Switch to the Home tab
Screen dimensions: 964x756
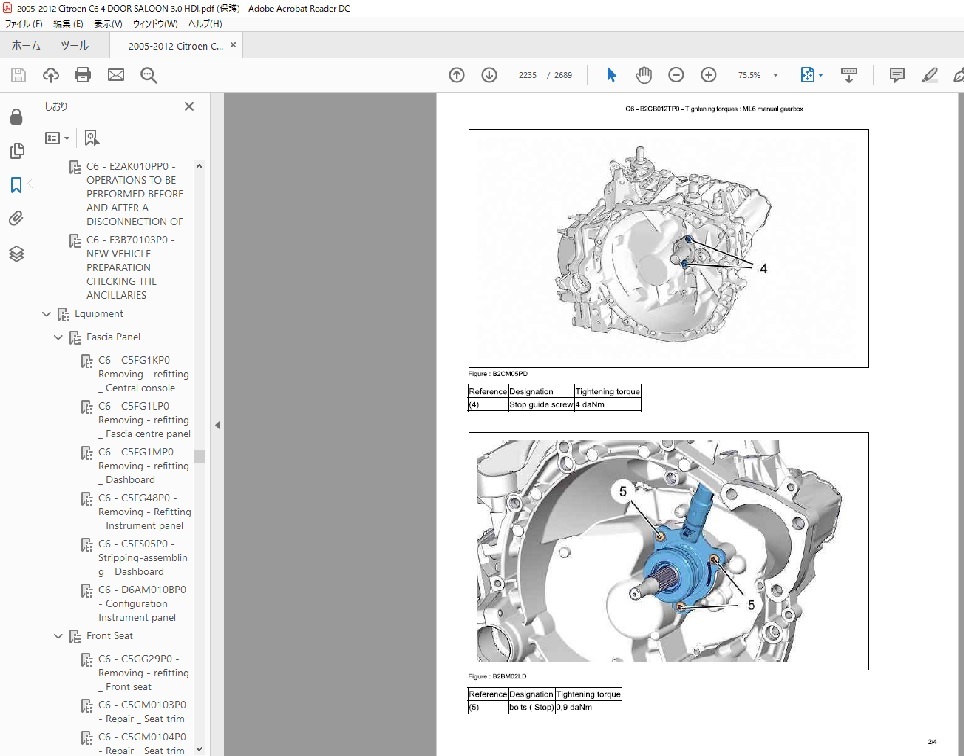26,45
